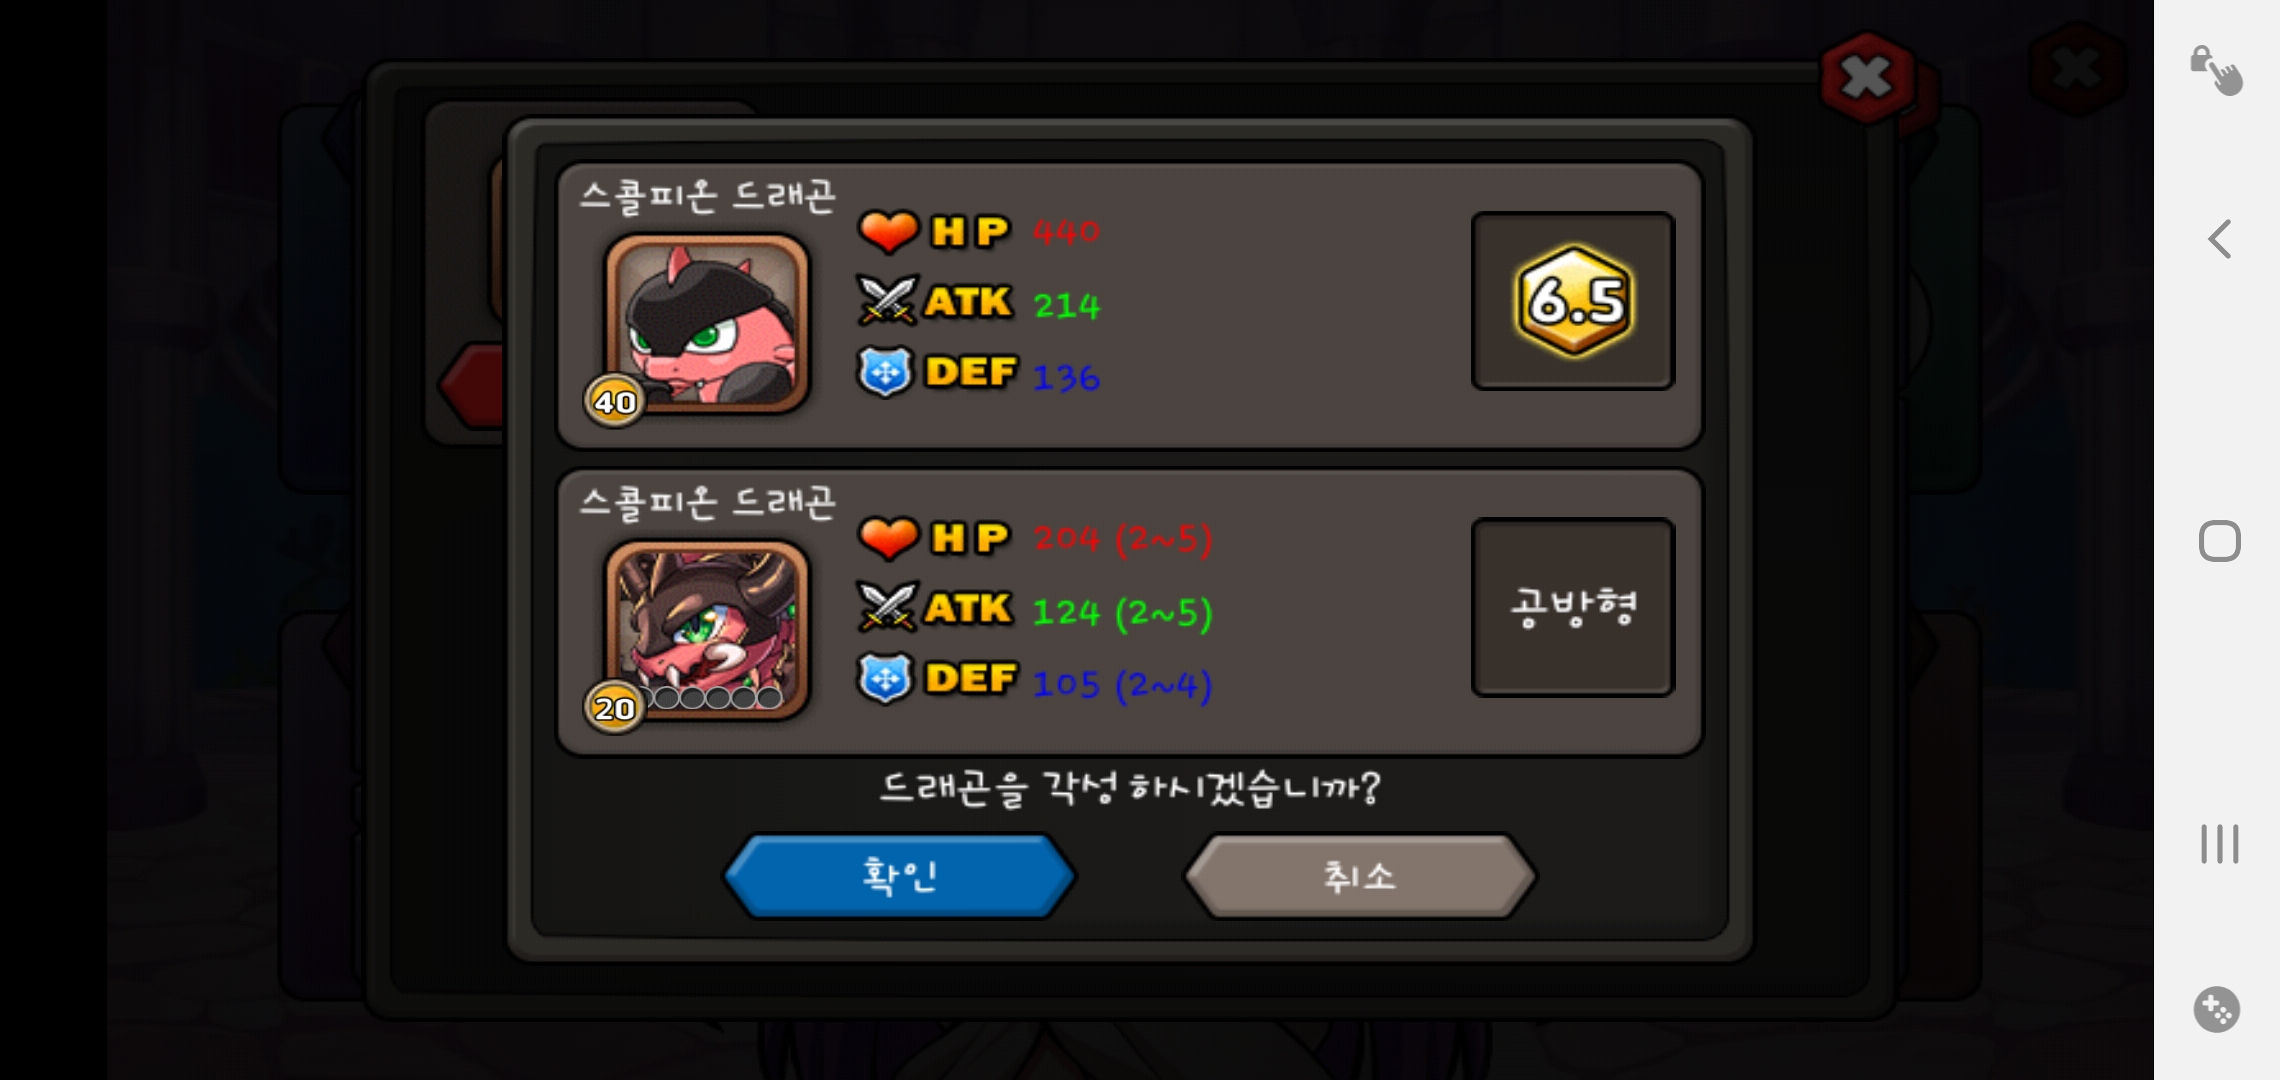The width and height of the screenshot is (2280, 1080).
Task: Tap the crossed swords ATK icon of bottom dragon
Action: (x=887, y=607)
